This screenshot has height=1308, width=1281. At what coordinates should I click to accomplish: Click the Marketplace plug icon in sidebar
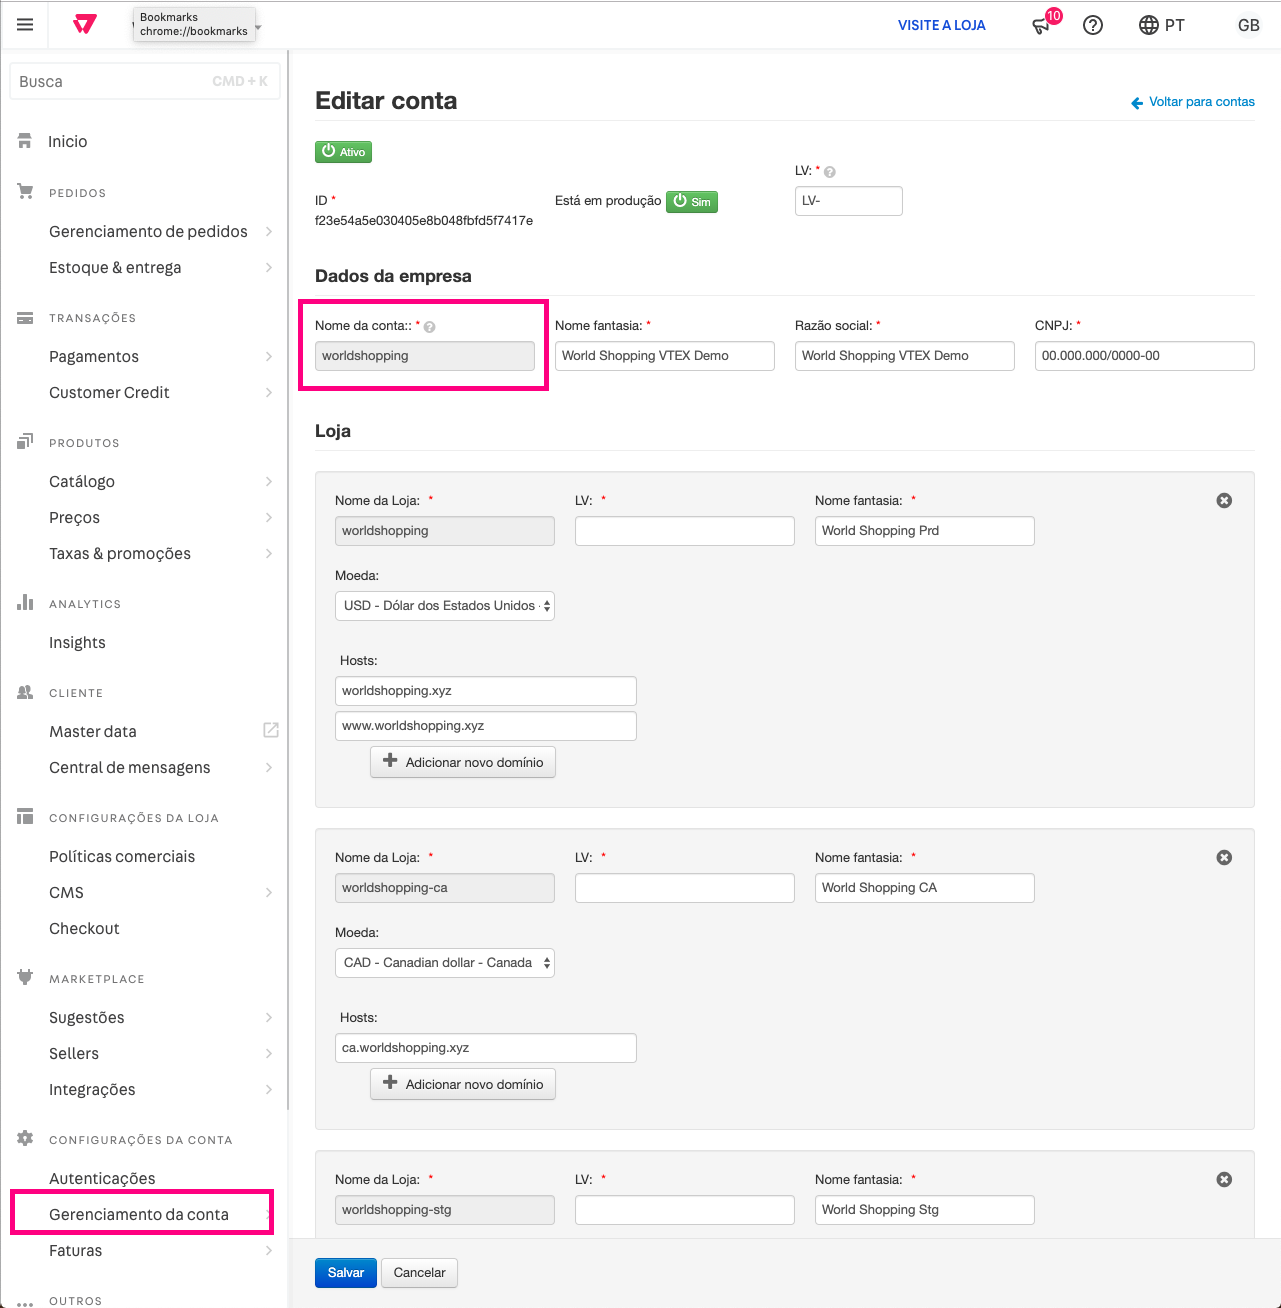pyautogui.click(x=24, y=977)
